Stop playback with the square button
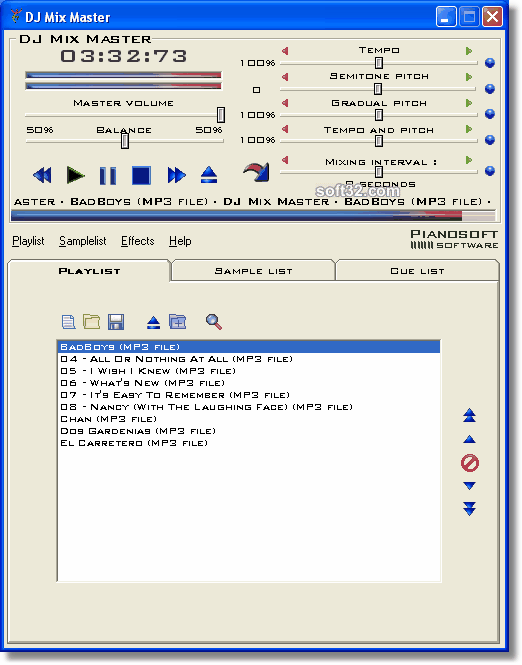The image size is (522, 665). 141,176
